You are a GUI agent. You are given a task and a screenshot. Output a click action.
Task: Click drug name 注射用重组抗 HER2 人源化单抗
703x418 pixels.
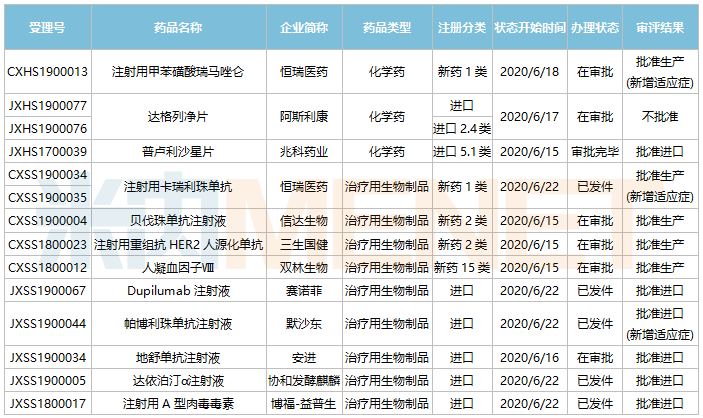[x=178, y=244]
